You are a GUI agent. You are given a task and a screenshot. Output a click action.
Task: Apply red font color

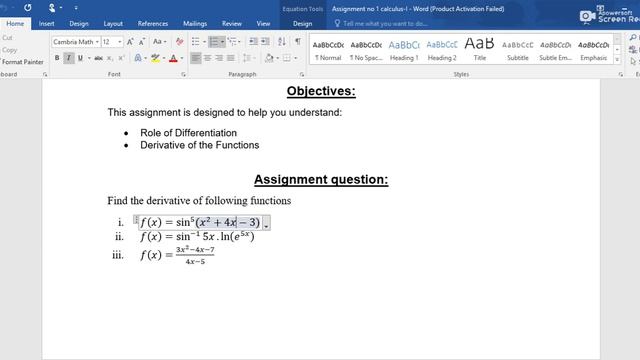(173, 58)
